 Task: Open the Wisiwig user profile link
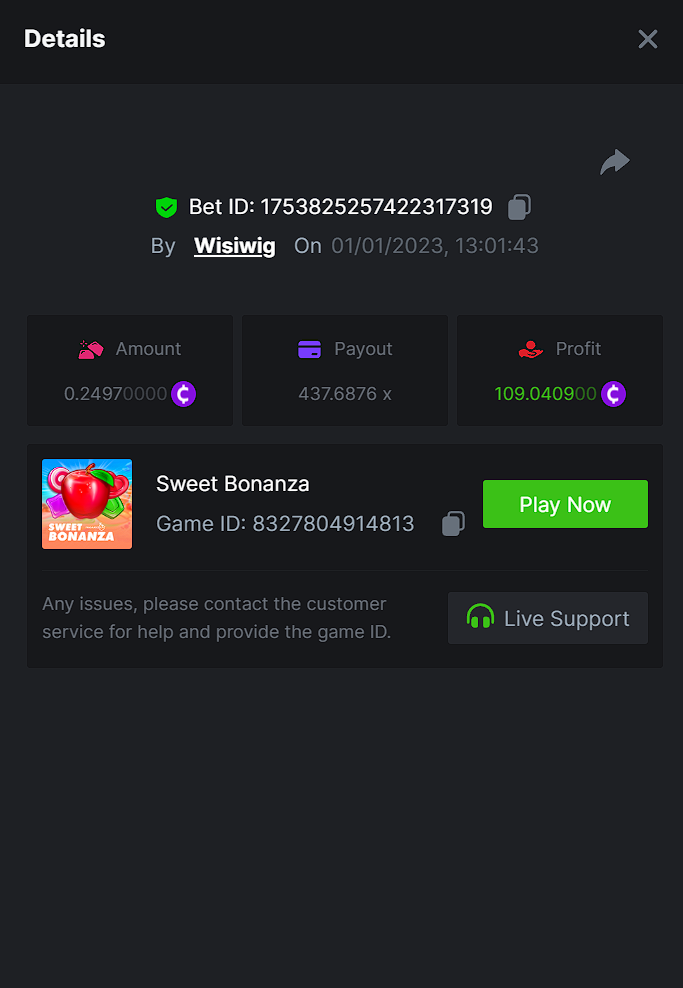[235, 246]
